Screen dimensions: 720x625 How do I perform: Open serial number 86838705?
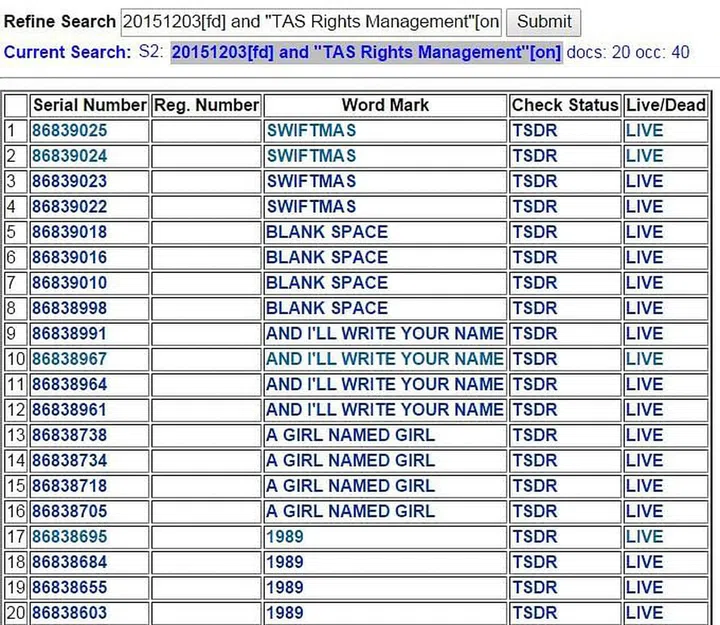pos(69,511)
